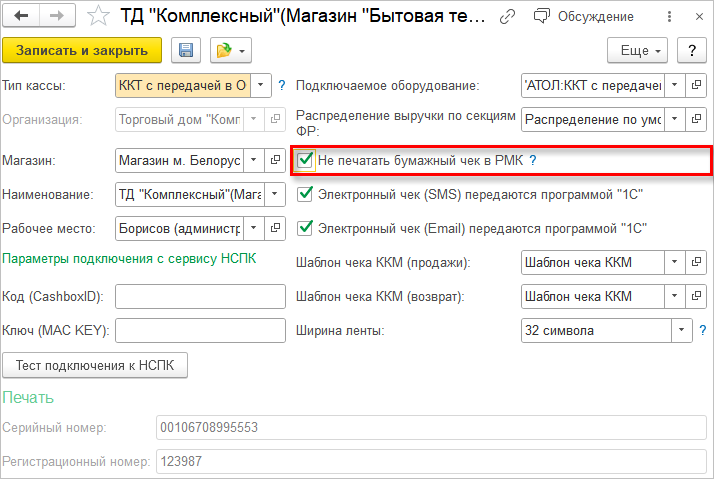
Task: Expand the Тип кассы dropdown
Action: pyautogui.click(x=261, y=86)
